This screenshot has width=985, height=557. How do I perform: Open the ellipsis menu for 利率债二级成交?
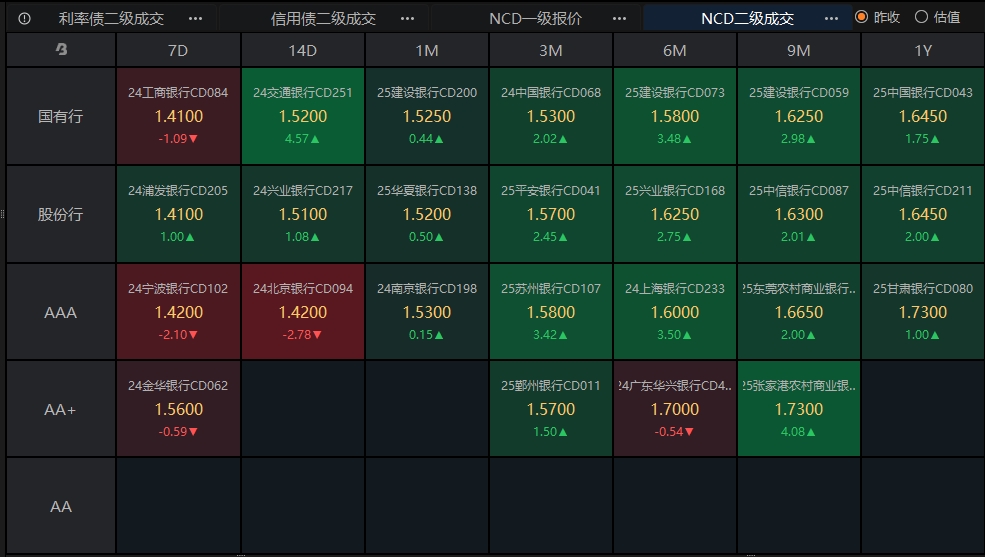195,18
